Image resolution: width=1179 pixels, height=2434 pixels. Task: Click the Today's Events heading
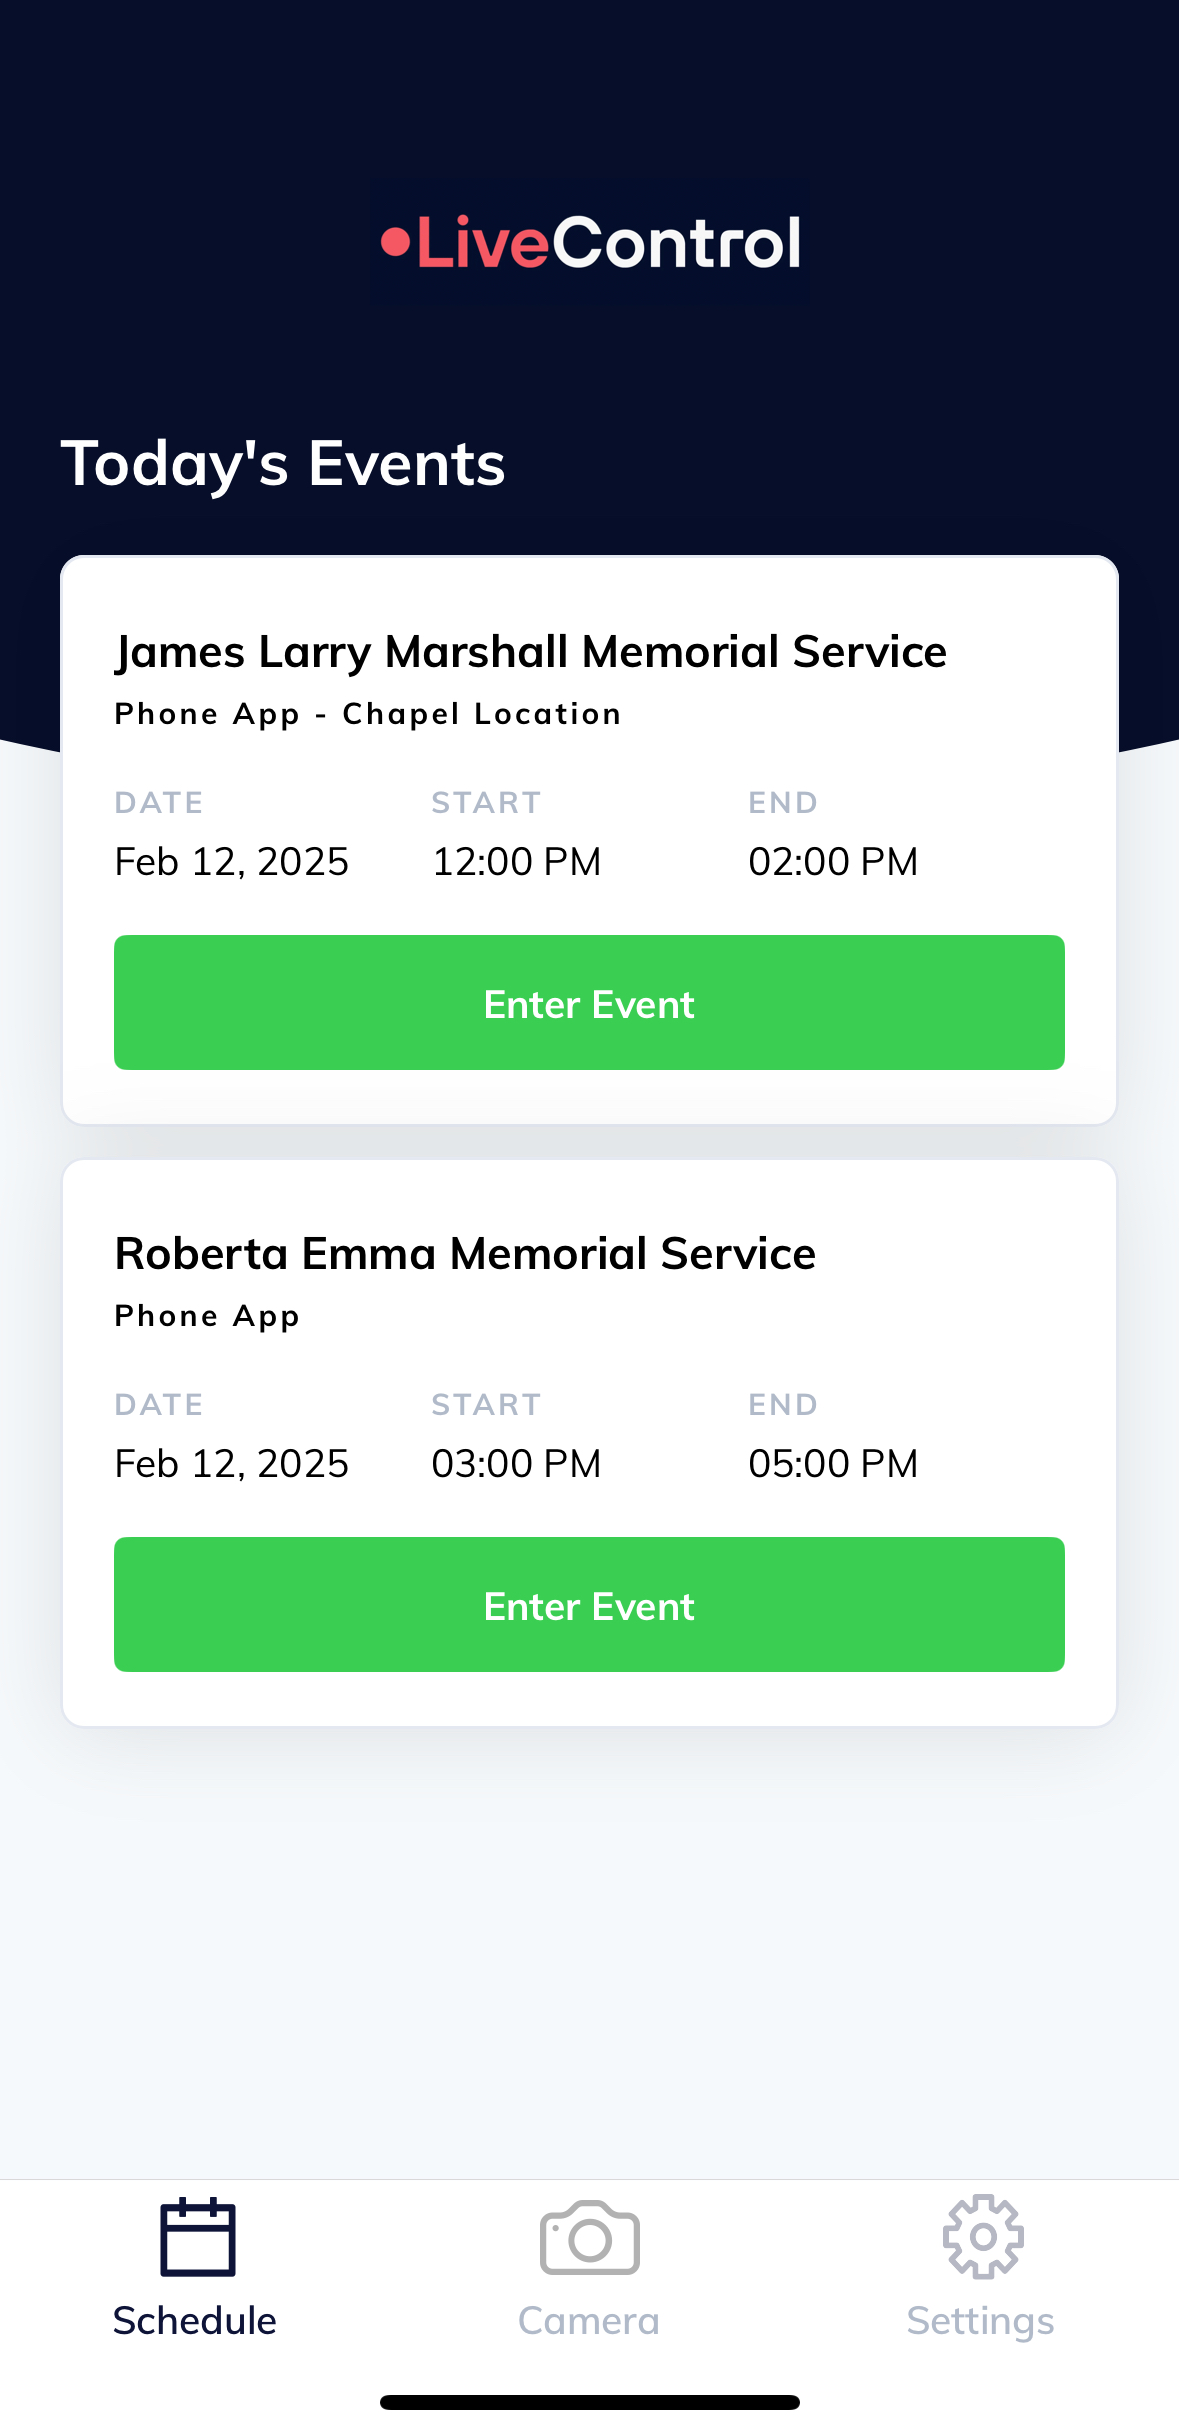click(x=283, y=464)
